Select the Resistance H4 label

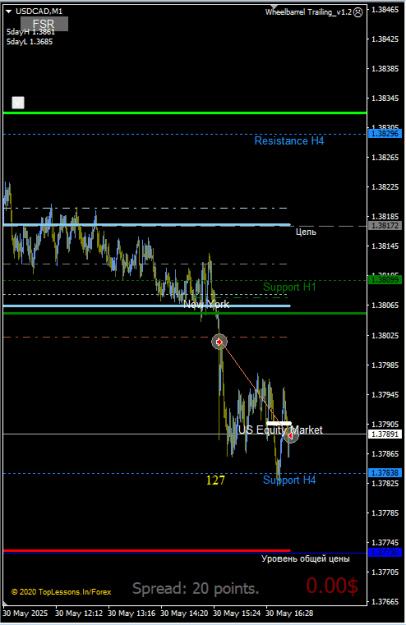[289, 141]
